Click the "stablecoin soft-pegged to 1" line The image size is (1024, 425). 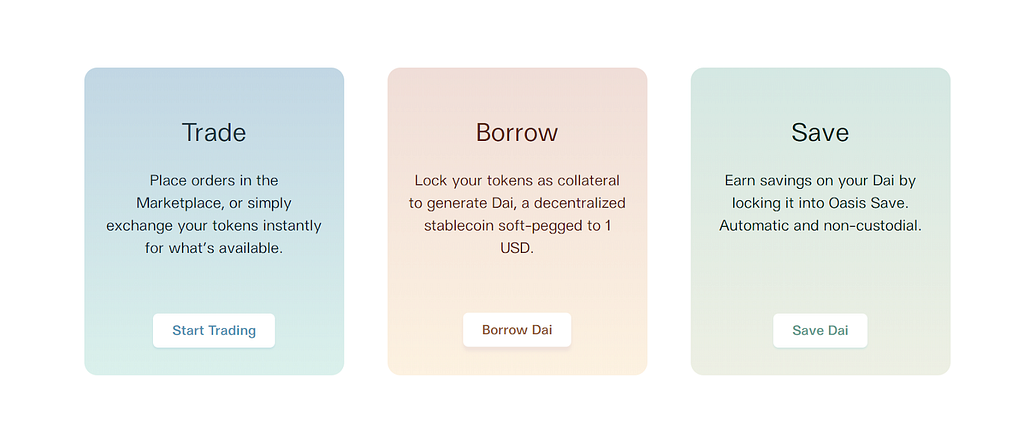coord(517,226)
